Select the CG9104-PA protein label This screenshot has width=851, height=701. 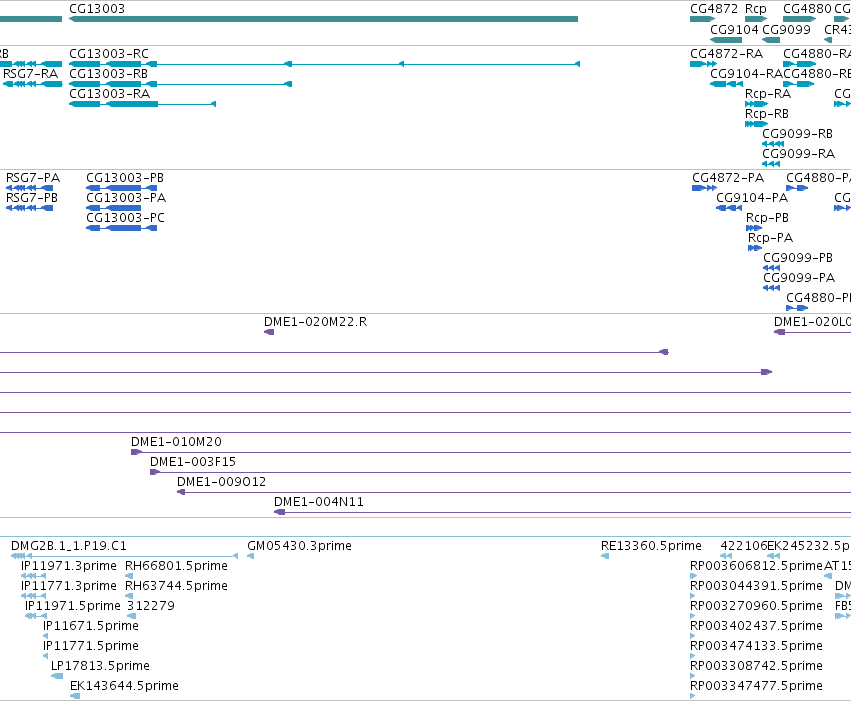pyautogui.click(x=752, y=198)
